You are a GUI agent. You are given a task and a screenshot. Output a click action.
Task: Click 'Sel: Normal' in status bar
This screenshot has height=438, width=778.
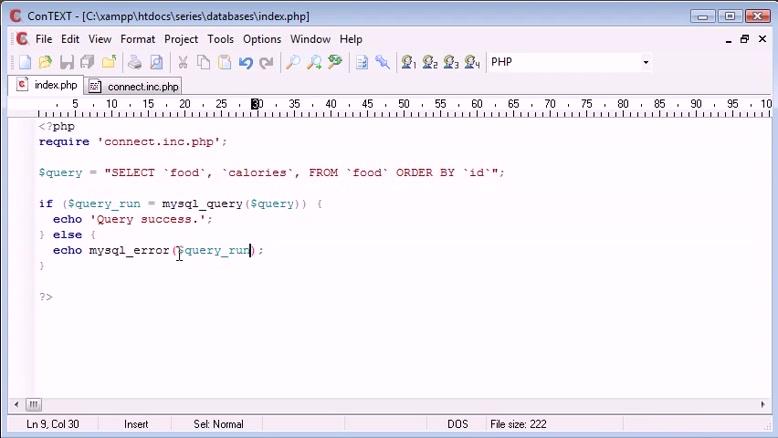[218, 425]
